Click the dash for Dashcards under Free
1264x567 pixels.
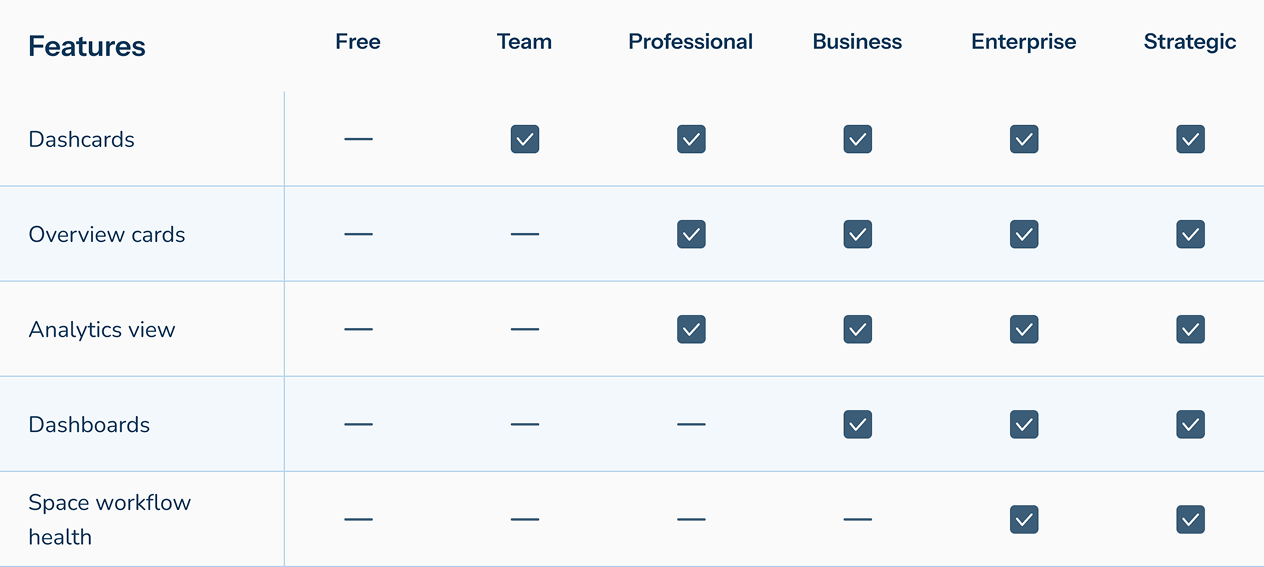coord(358,139)
